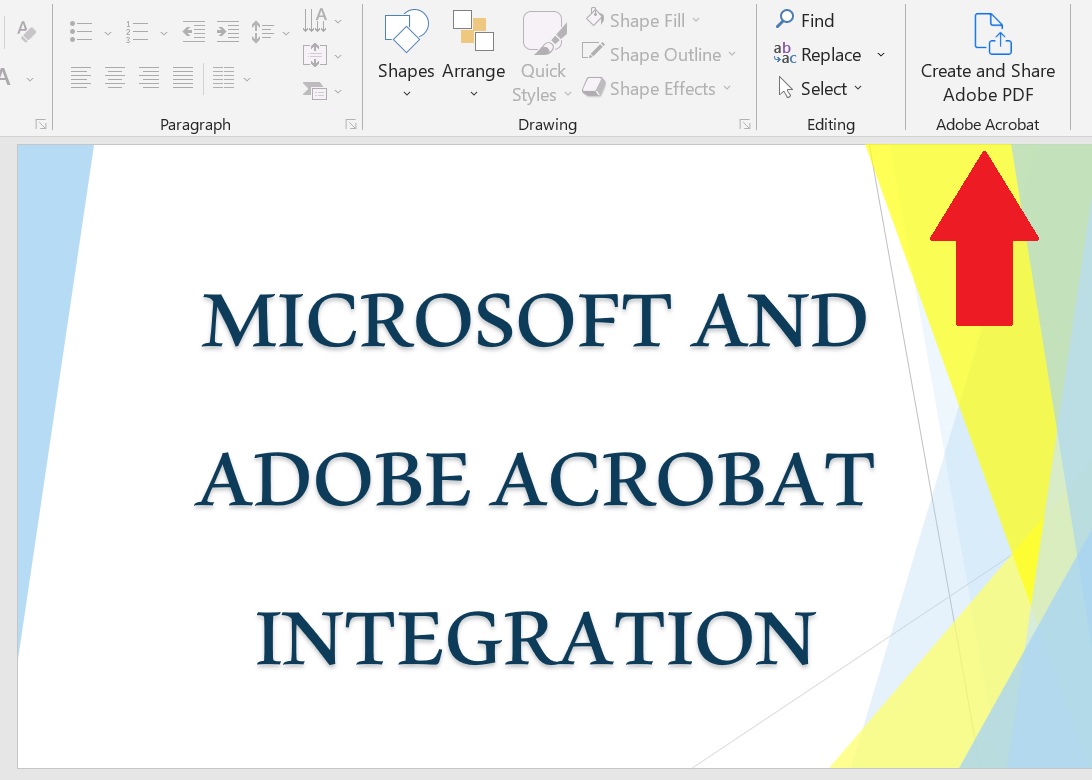Open the Font dialog launcher
The image size is (1092, 780).
coord(41,124)
